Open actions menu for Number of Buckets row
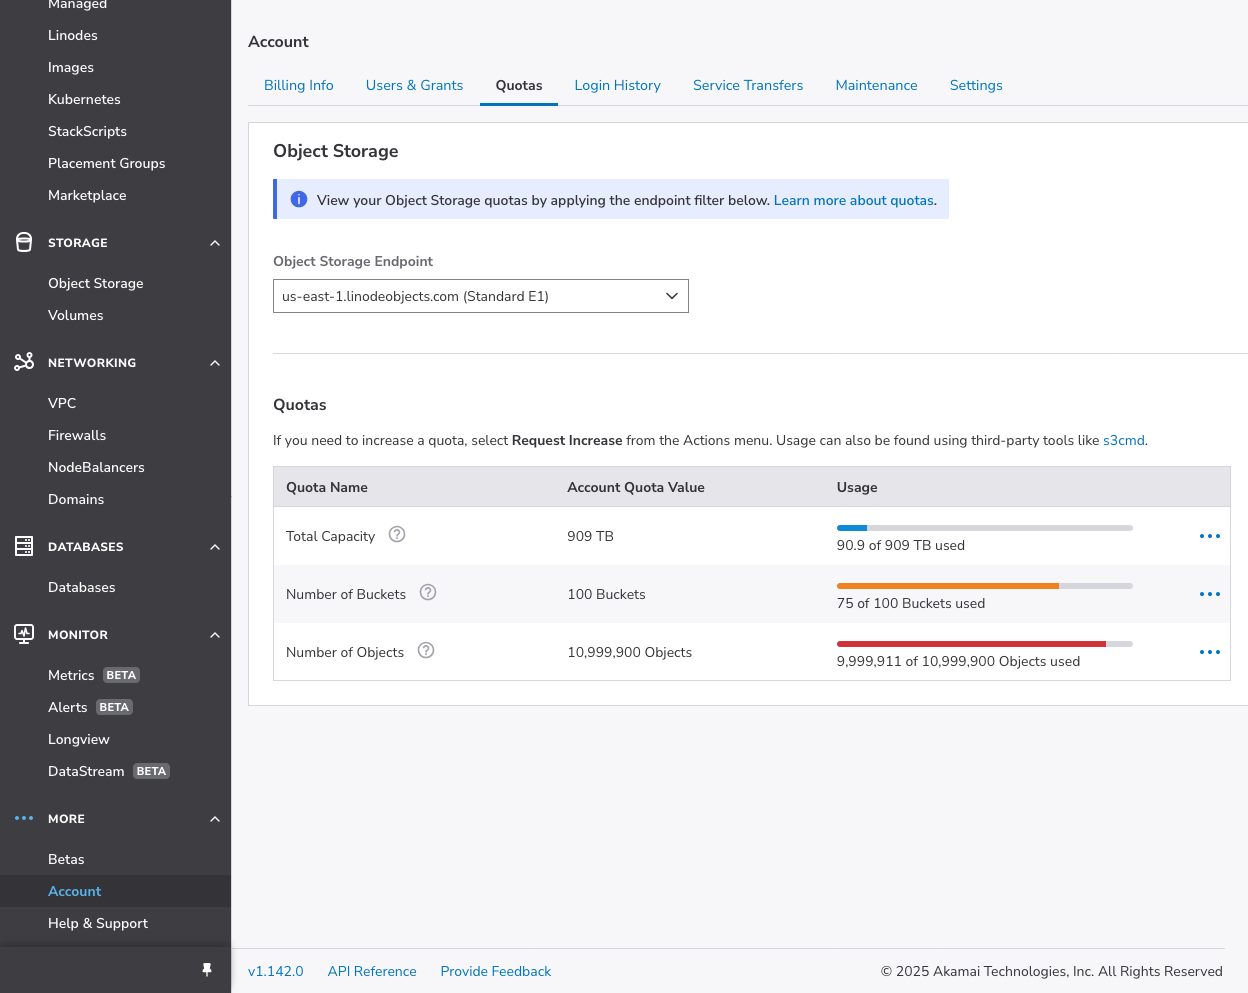 click(x=1209, y=594)
